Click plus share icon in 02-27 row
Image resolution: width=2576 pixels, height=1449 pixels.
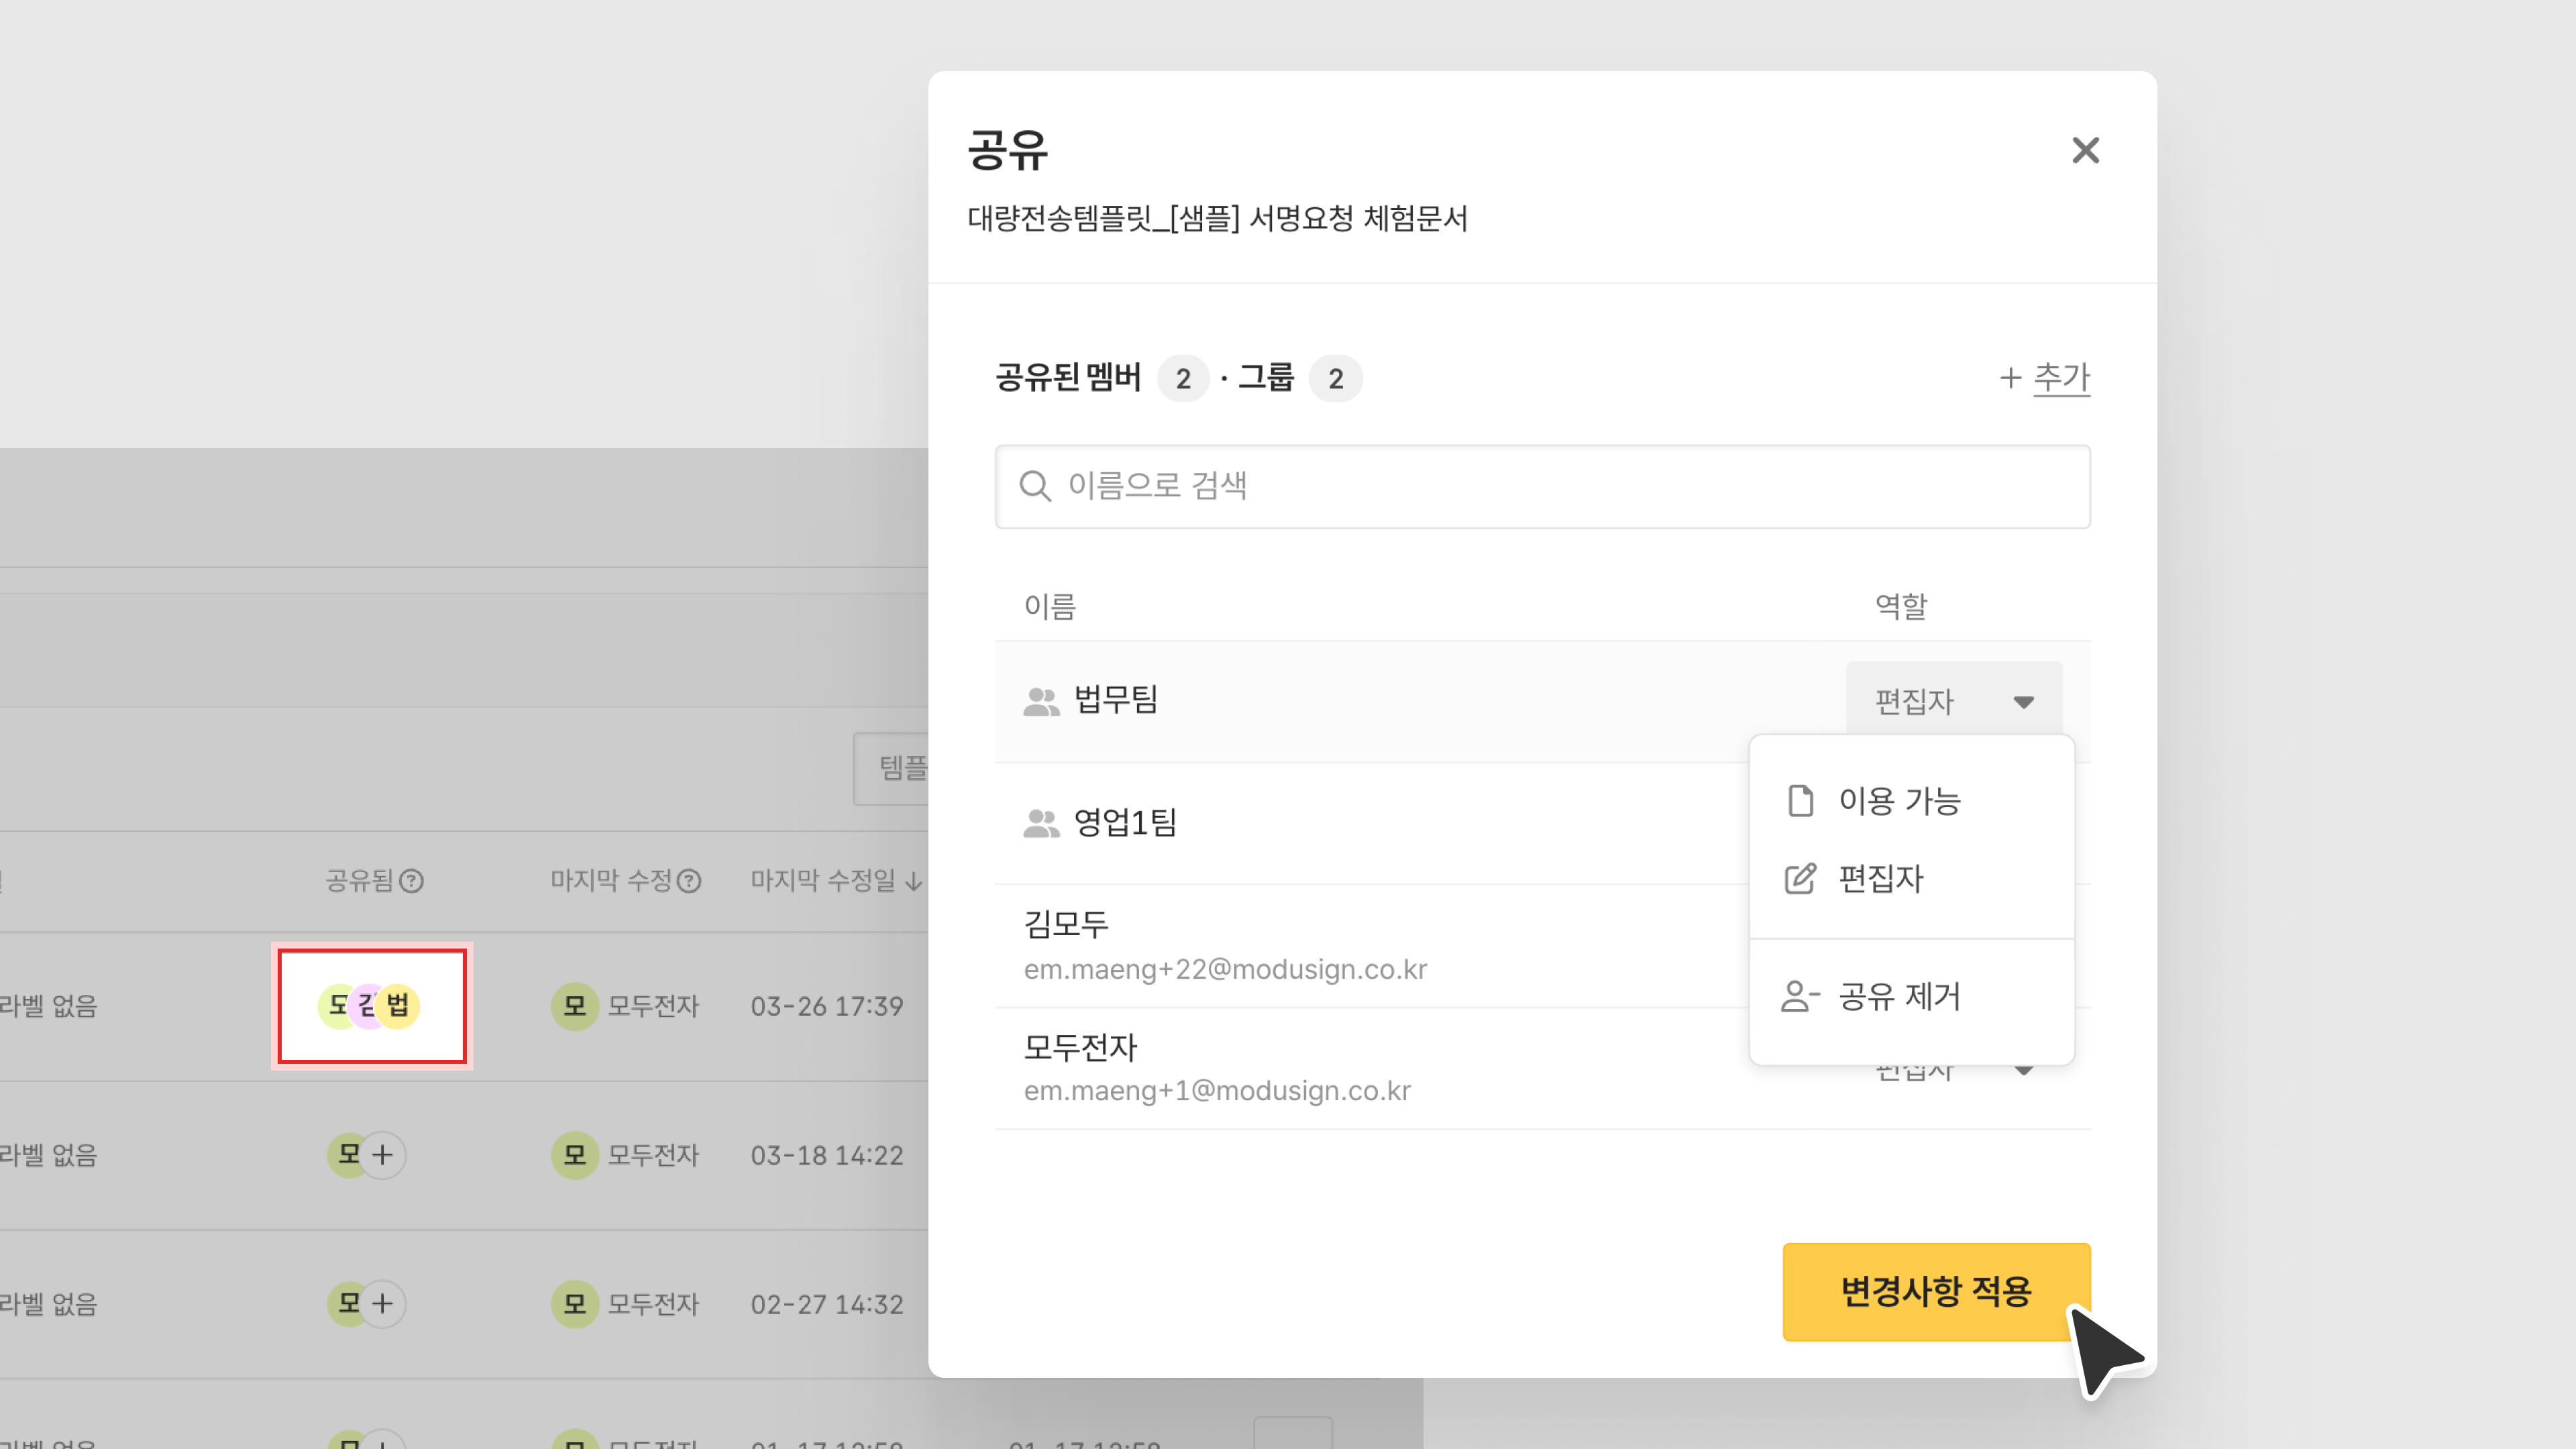[x=382, y=1303]
